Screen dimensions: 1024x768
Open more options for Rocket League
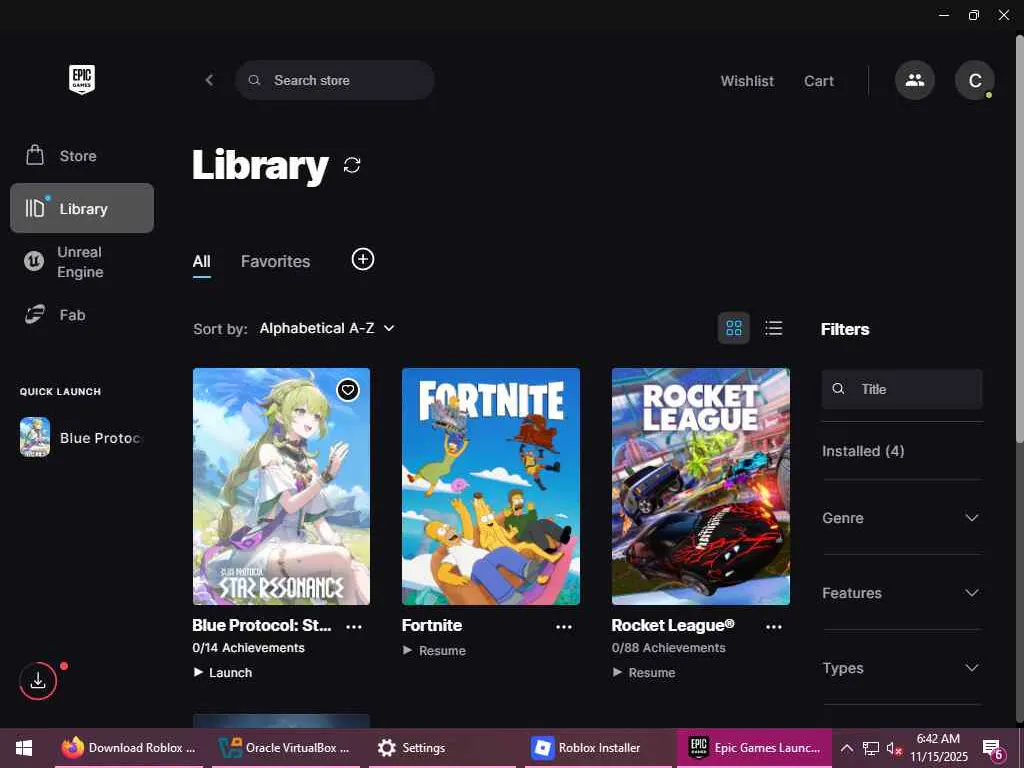pyautogui.click(x=774, y=627)
